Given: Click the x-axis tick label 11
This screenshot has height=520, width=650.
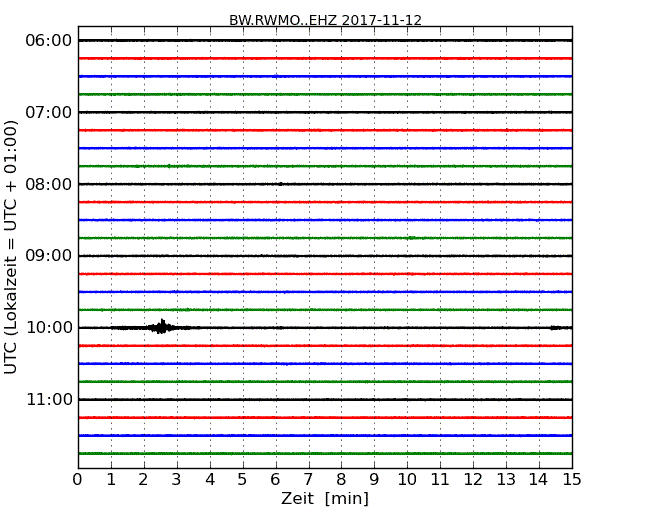Looking at the screenshot, I should point(440,480).
